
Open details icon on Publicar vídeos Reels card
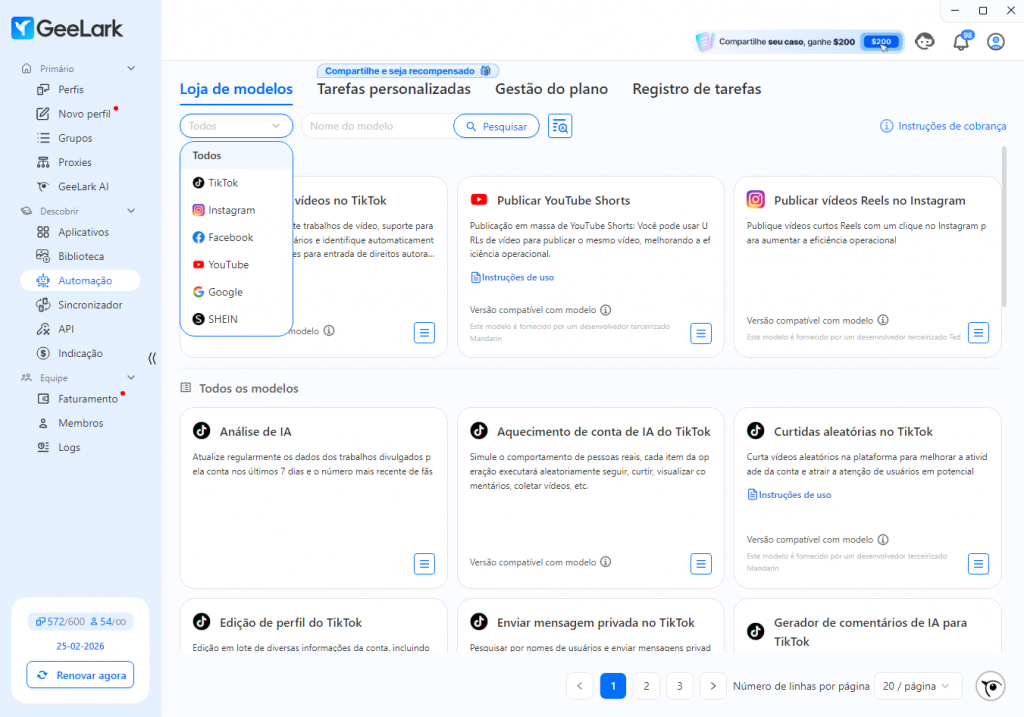978,332
